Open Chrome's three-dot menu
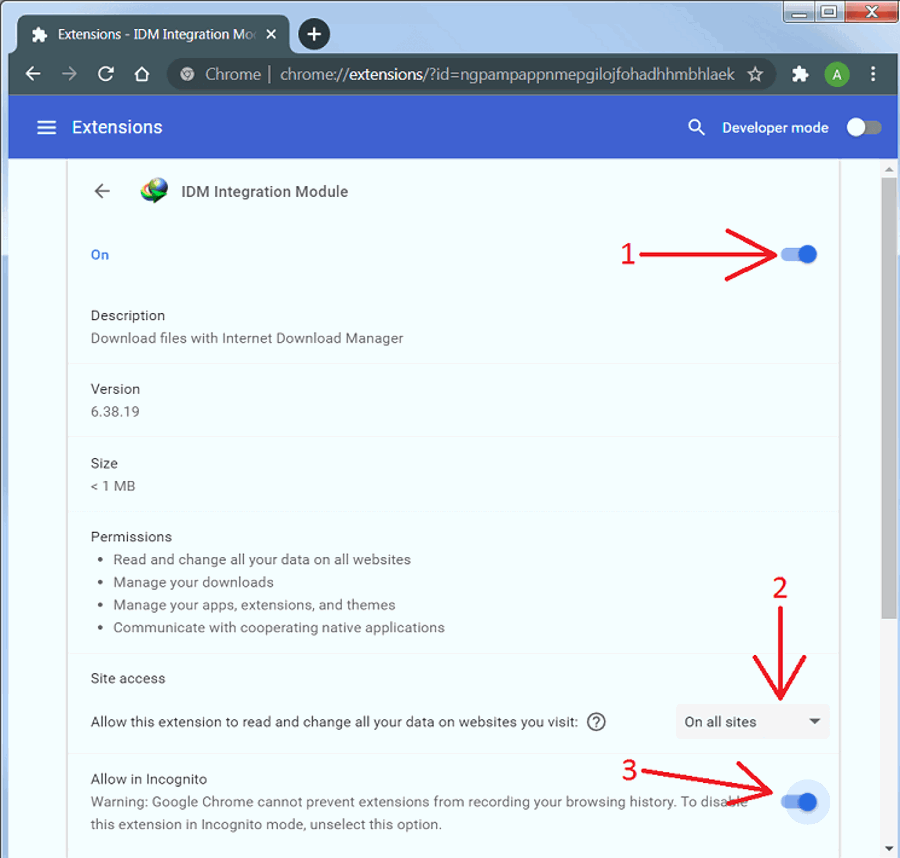900x858 pixels. pos(873,74)
